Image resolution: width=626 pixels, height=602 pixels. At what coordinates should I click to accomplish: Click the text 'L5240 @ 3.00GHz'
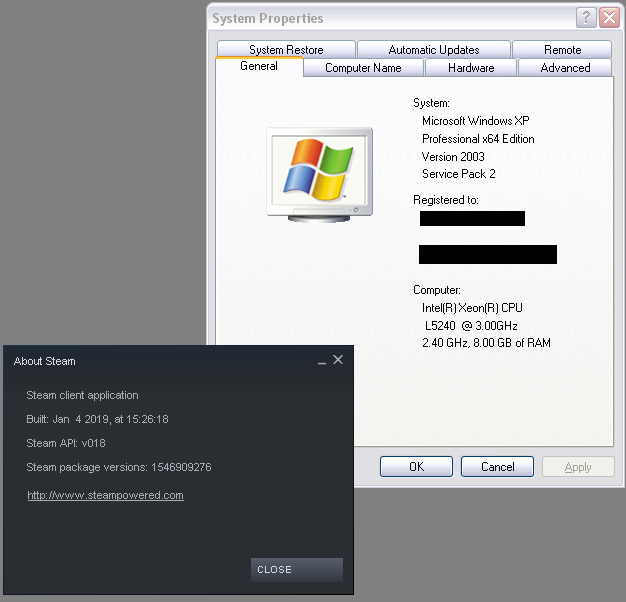471,326
